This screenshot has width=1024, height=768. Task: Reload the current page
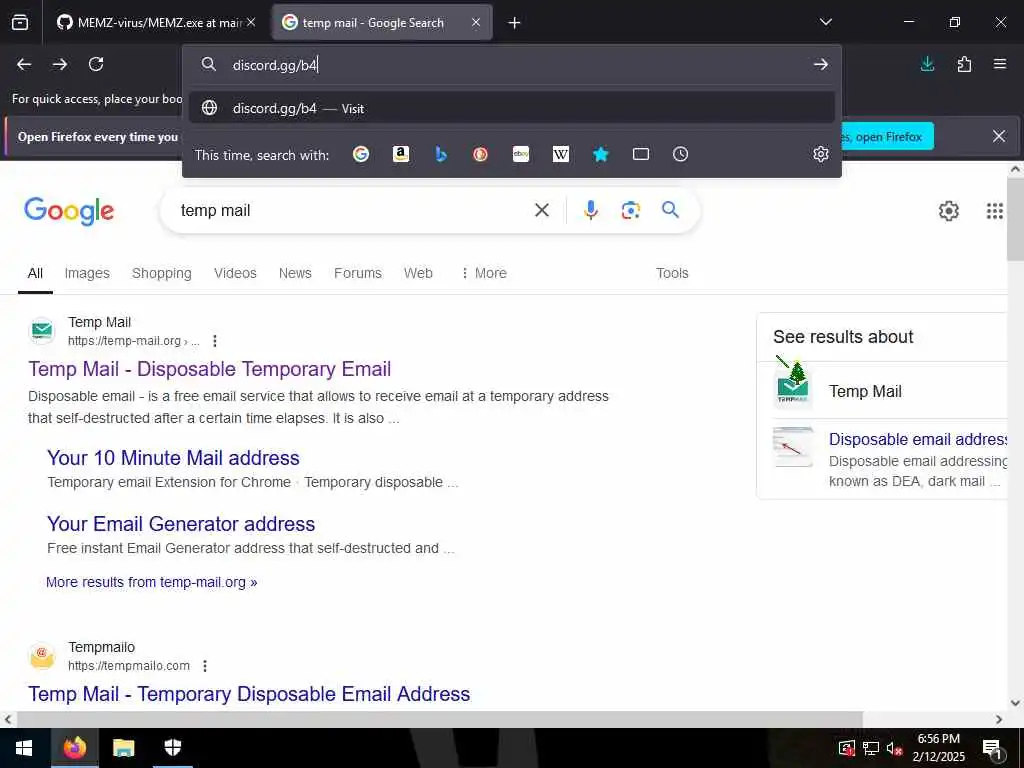96,64
